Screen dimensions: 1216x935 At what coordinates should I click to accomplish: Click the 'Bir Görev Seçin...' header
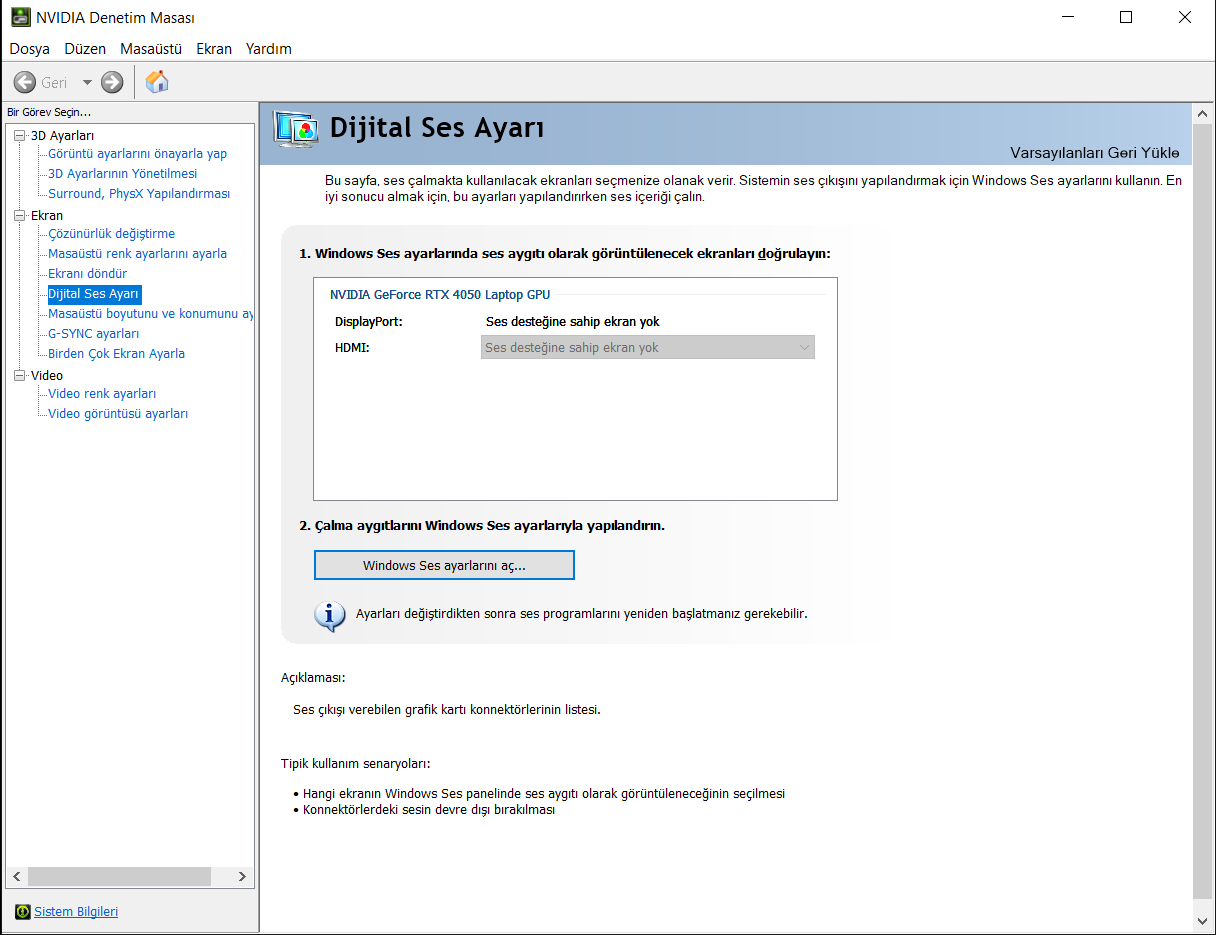49,112
